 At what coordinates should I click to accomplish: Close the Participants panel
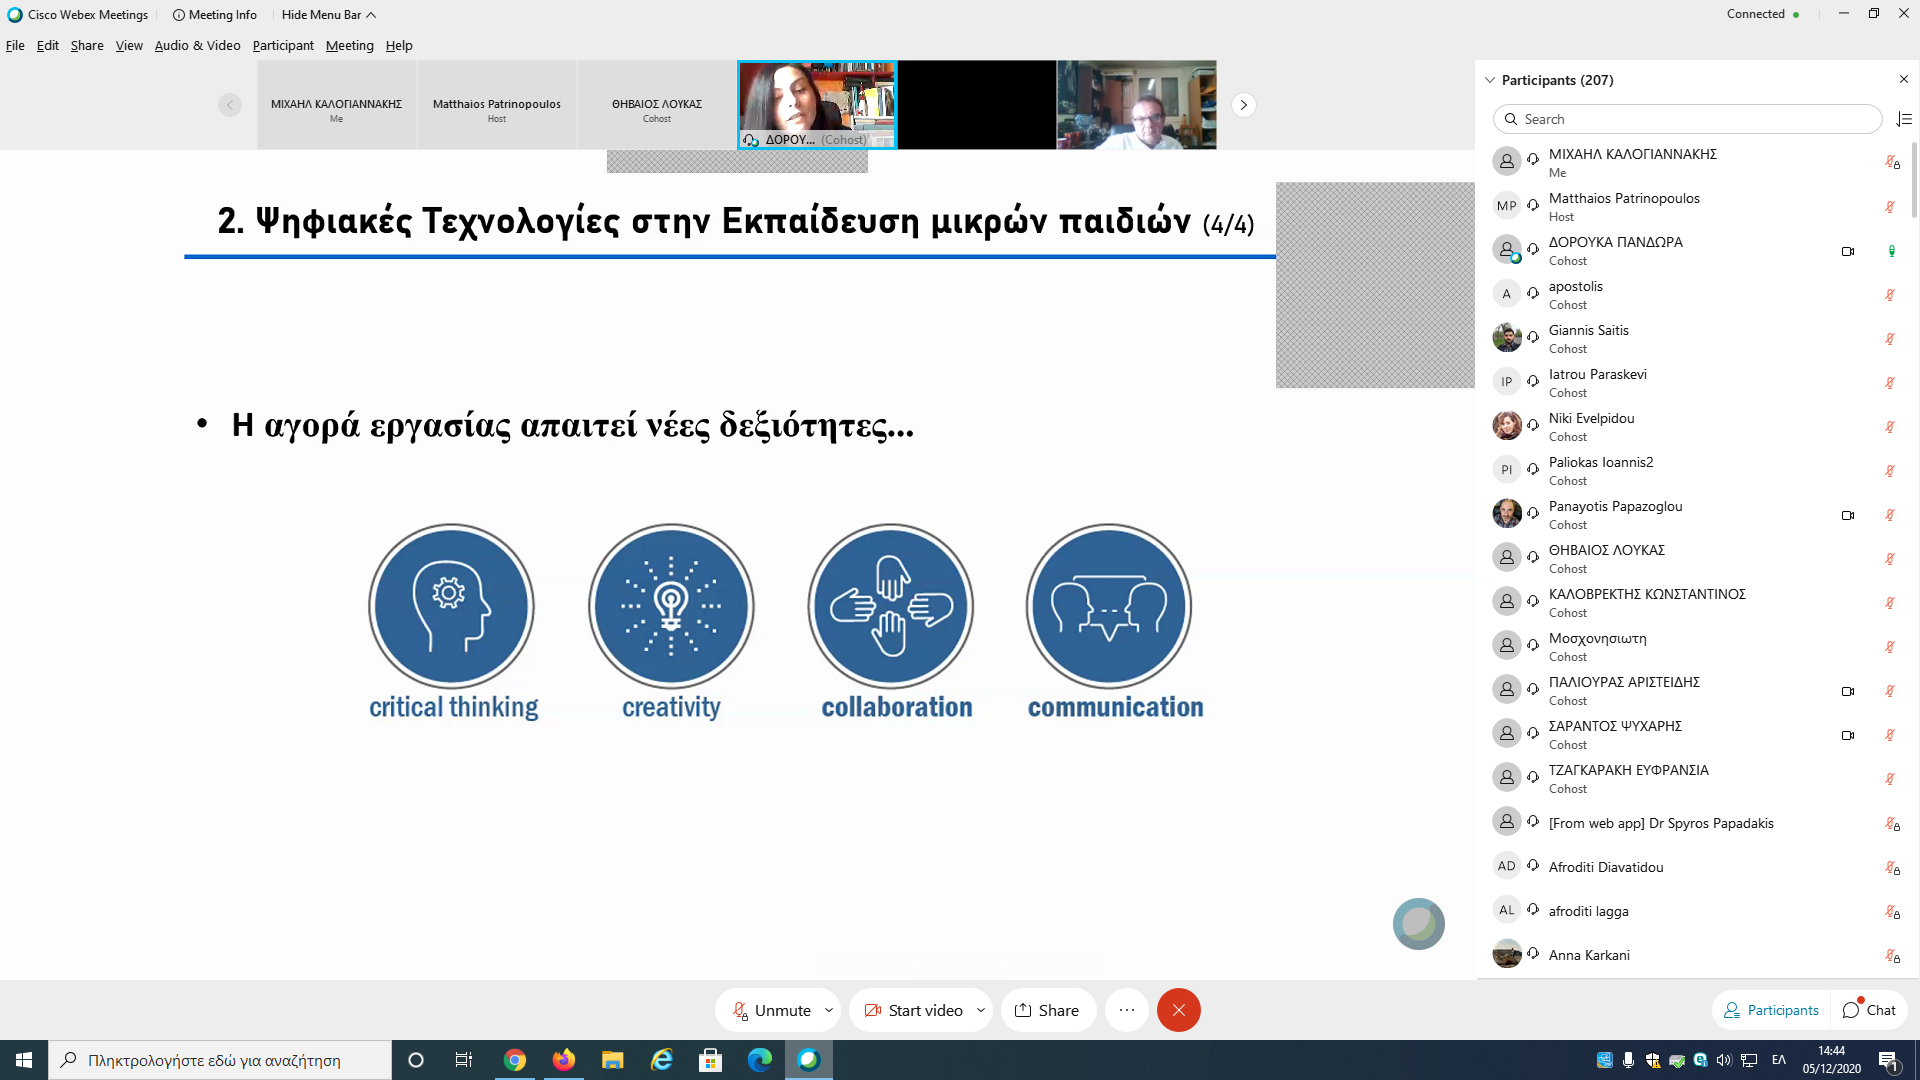[x=1903, y=79]
